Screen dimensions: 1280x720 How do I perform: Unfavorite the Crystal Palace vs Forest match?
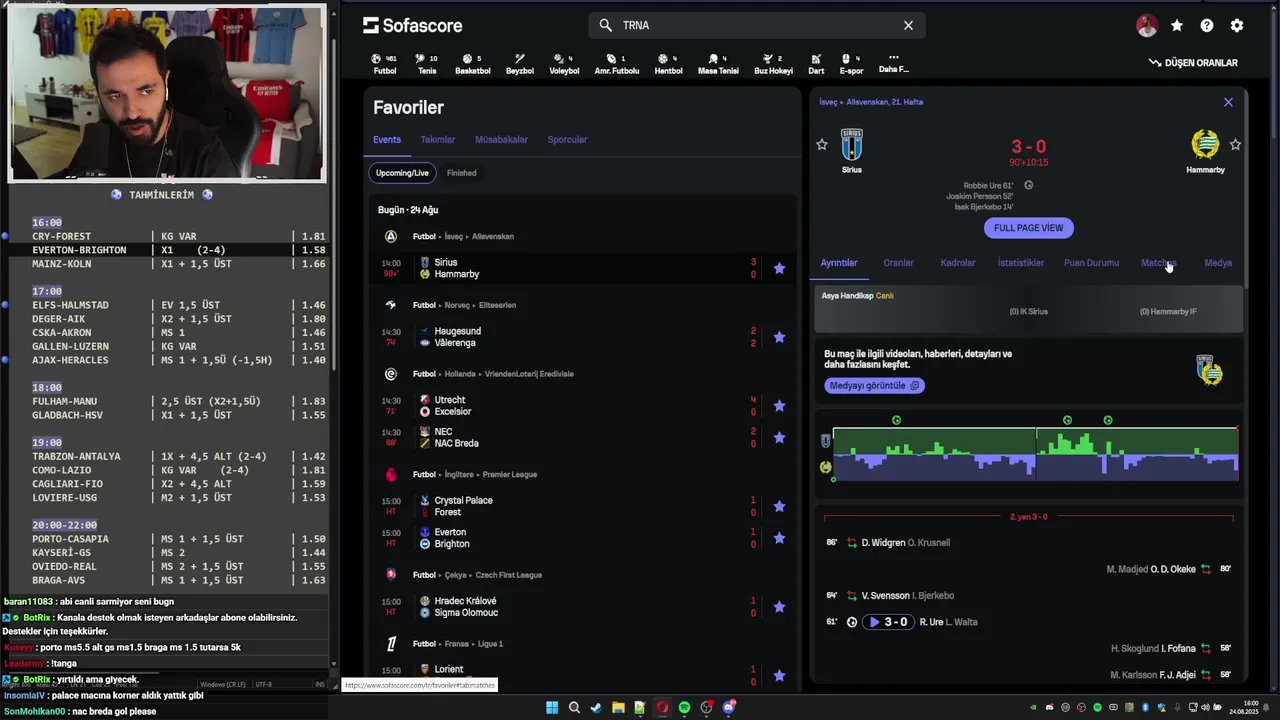point(779,506)
